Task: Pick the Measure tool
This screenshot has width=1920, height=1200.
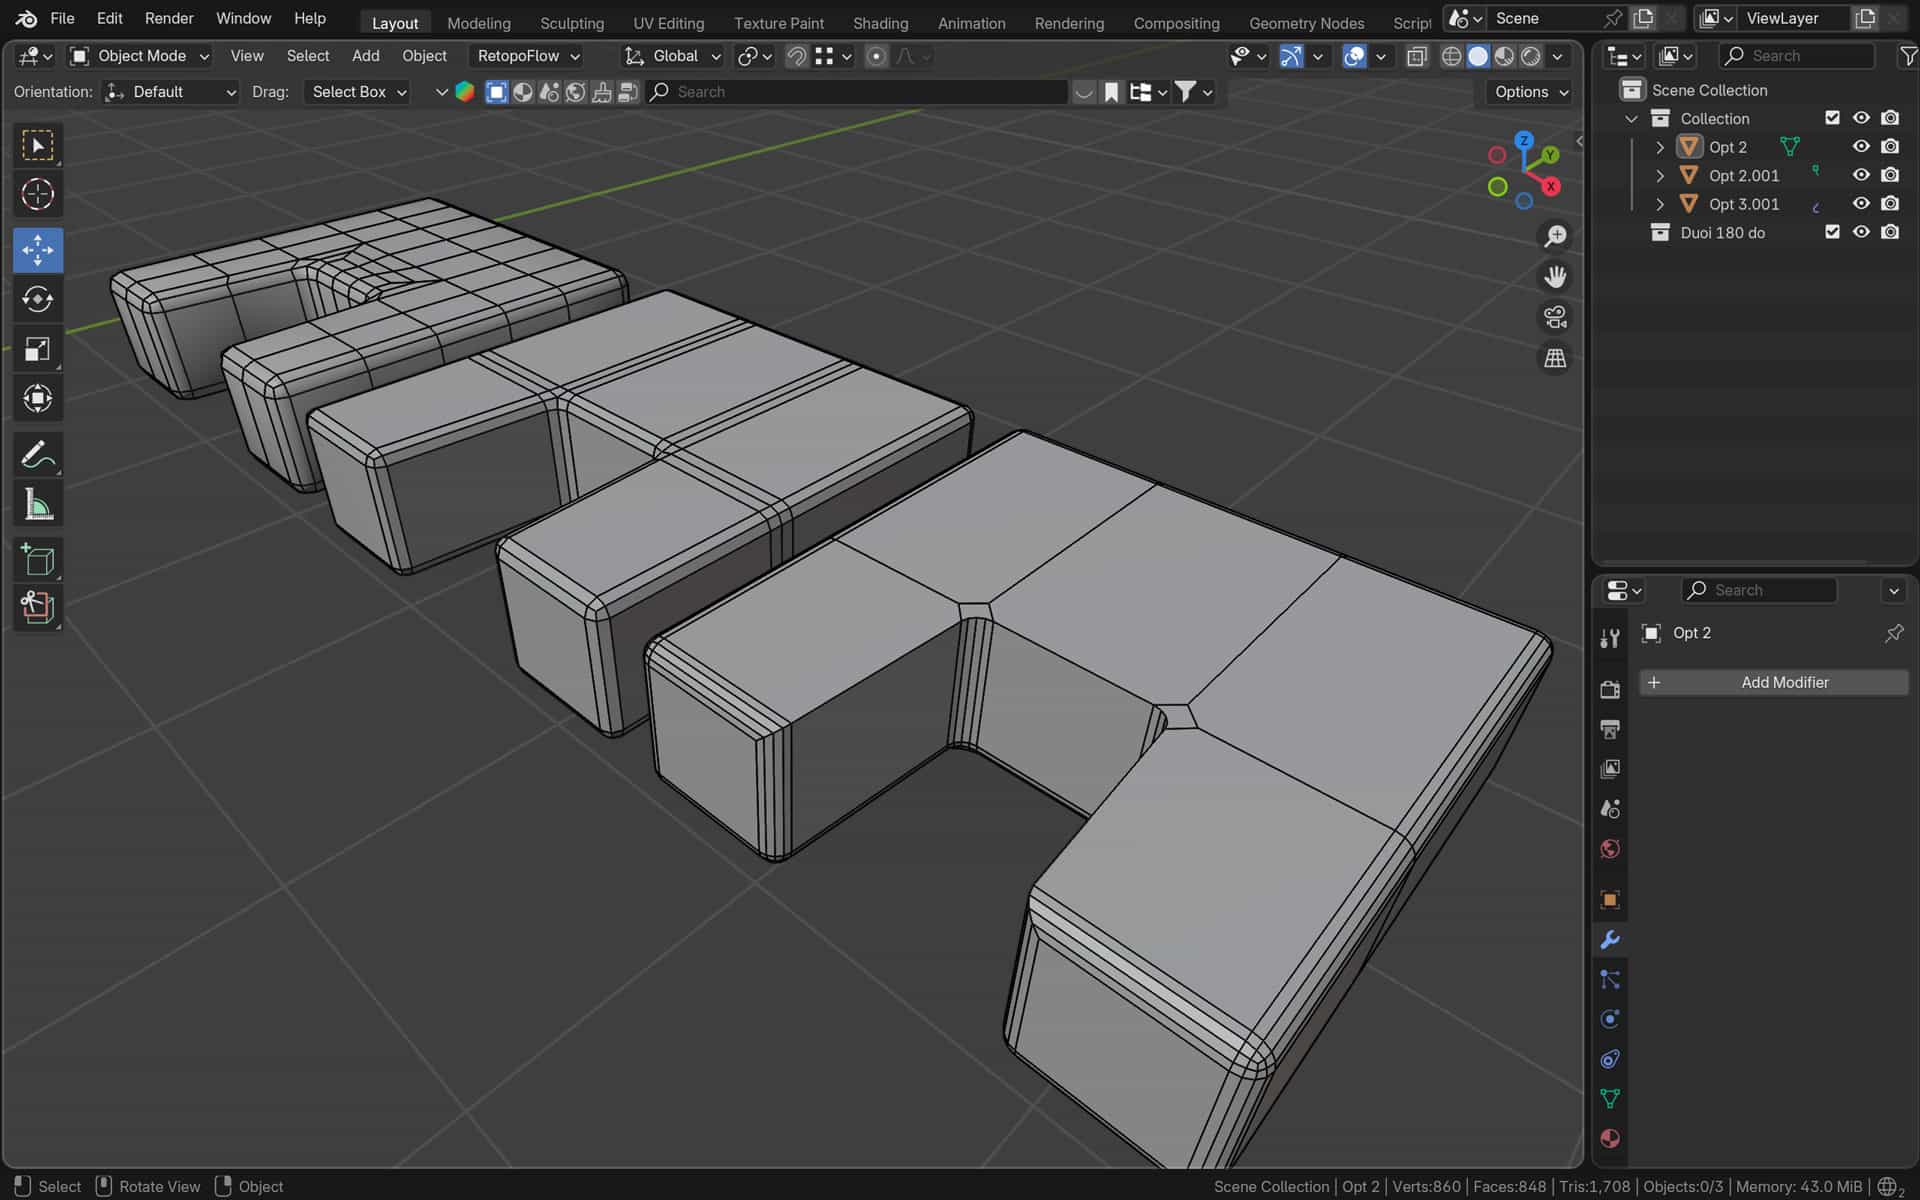Action: click(x=38, y=505)
